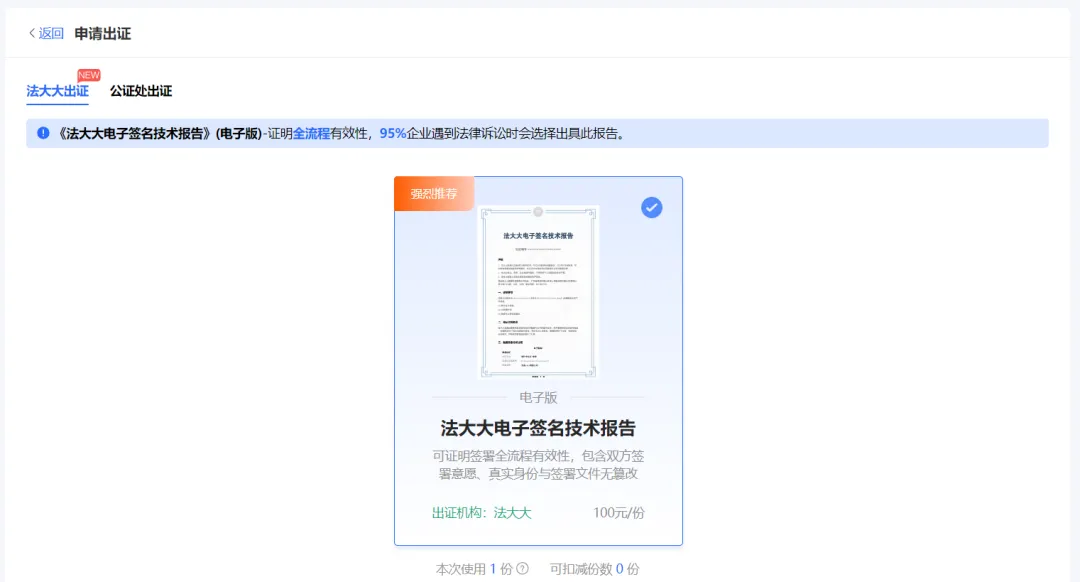Click the 95% highlighted figure in the banner

pos(393,134)
